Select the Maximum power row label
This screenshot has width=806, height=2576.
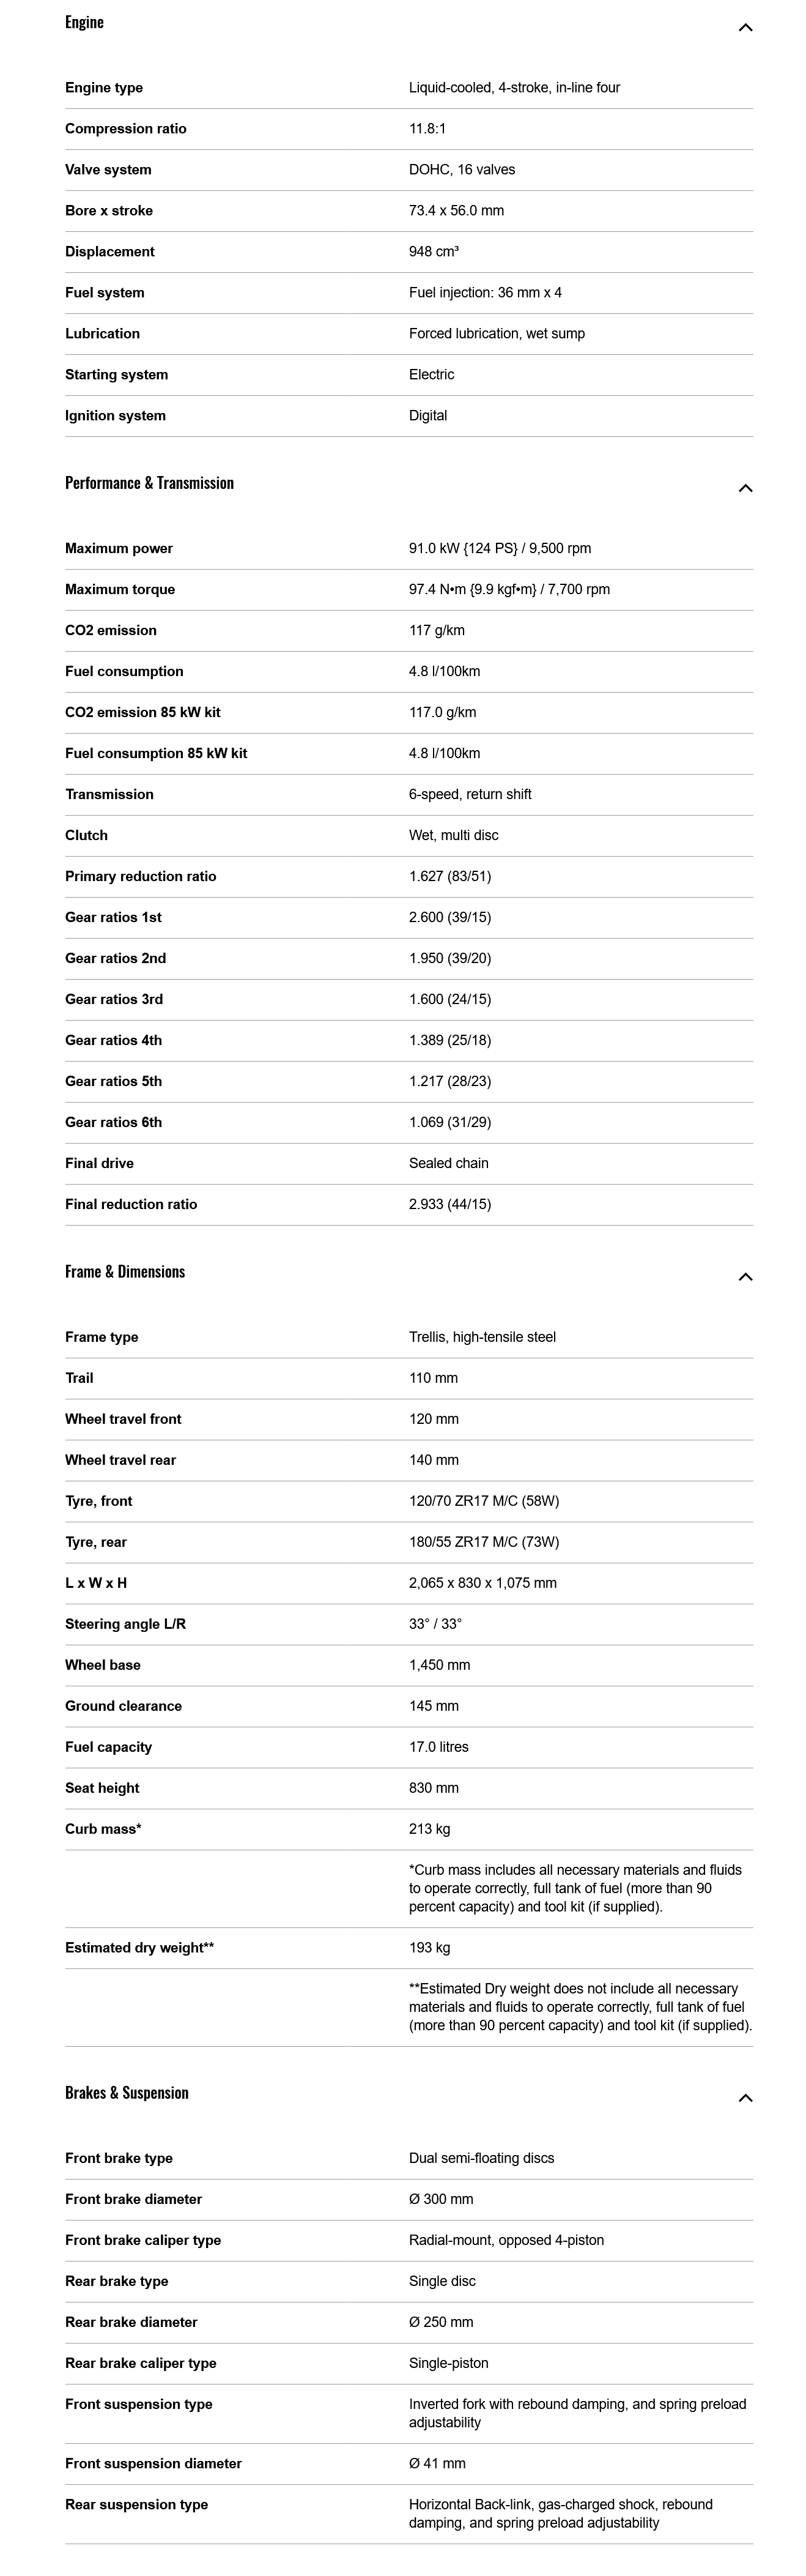pos(118,549)
